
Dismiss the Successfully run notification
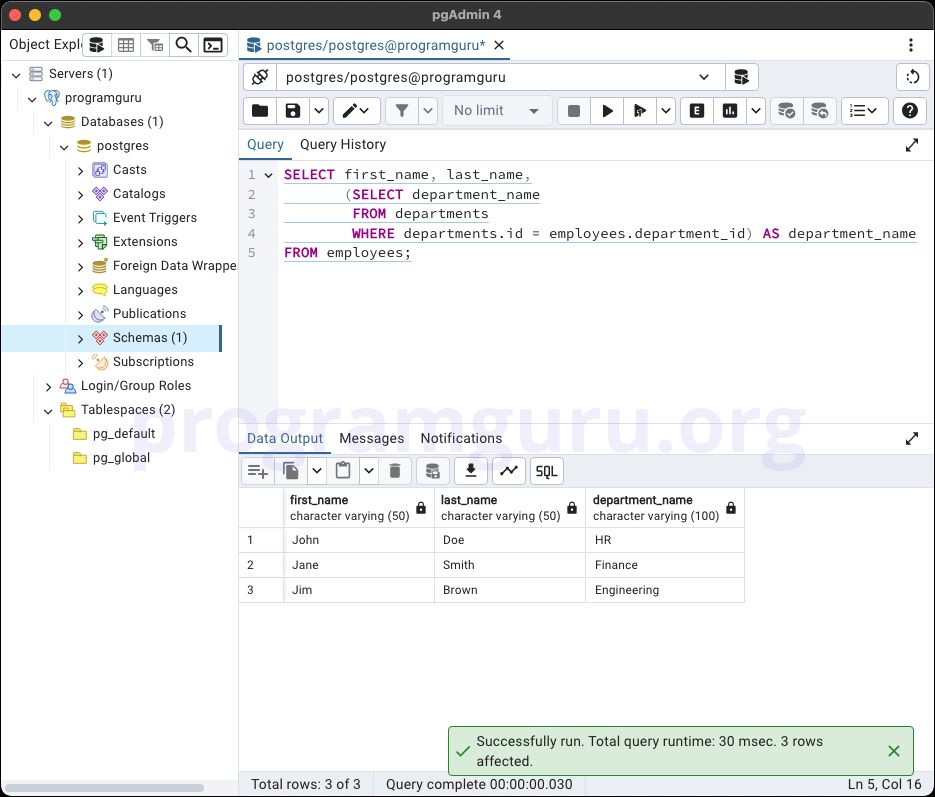[893, 751]
